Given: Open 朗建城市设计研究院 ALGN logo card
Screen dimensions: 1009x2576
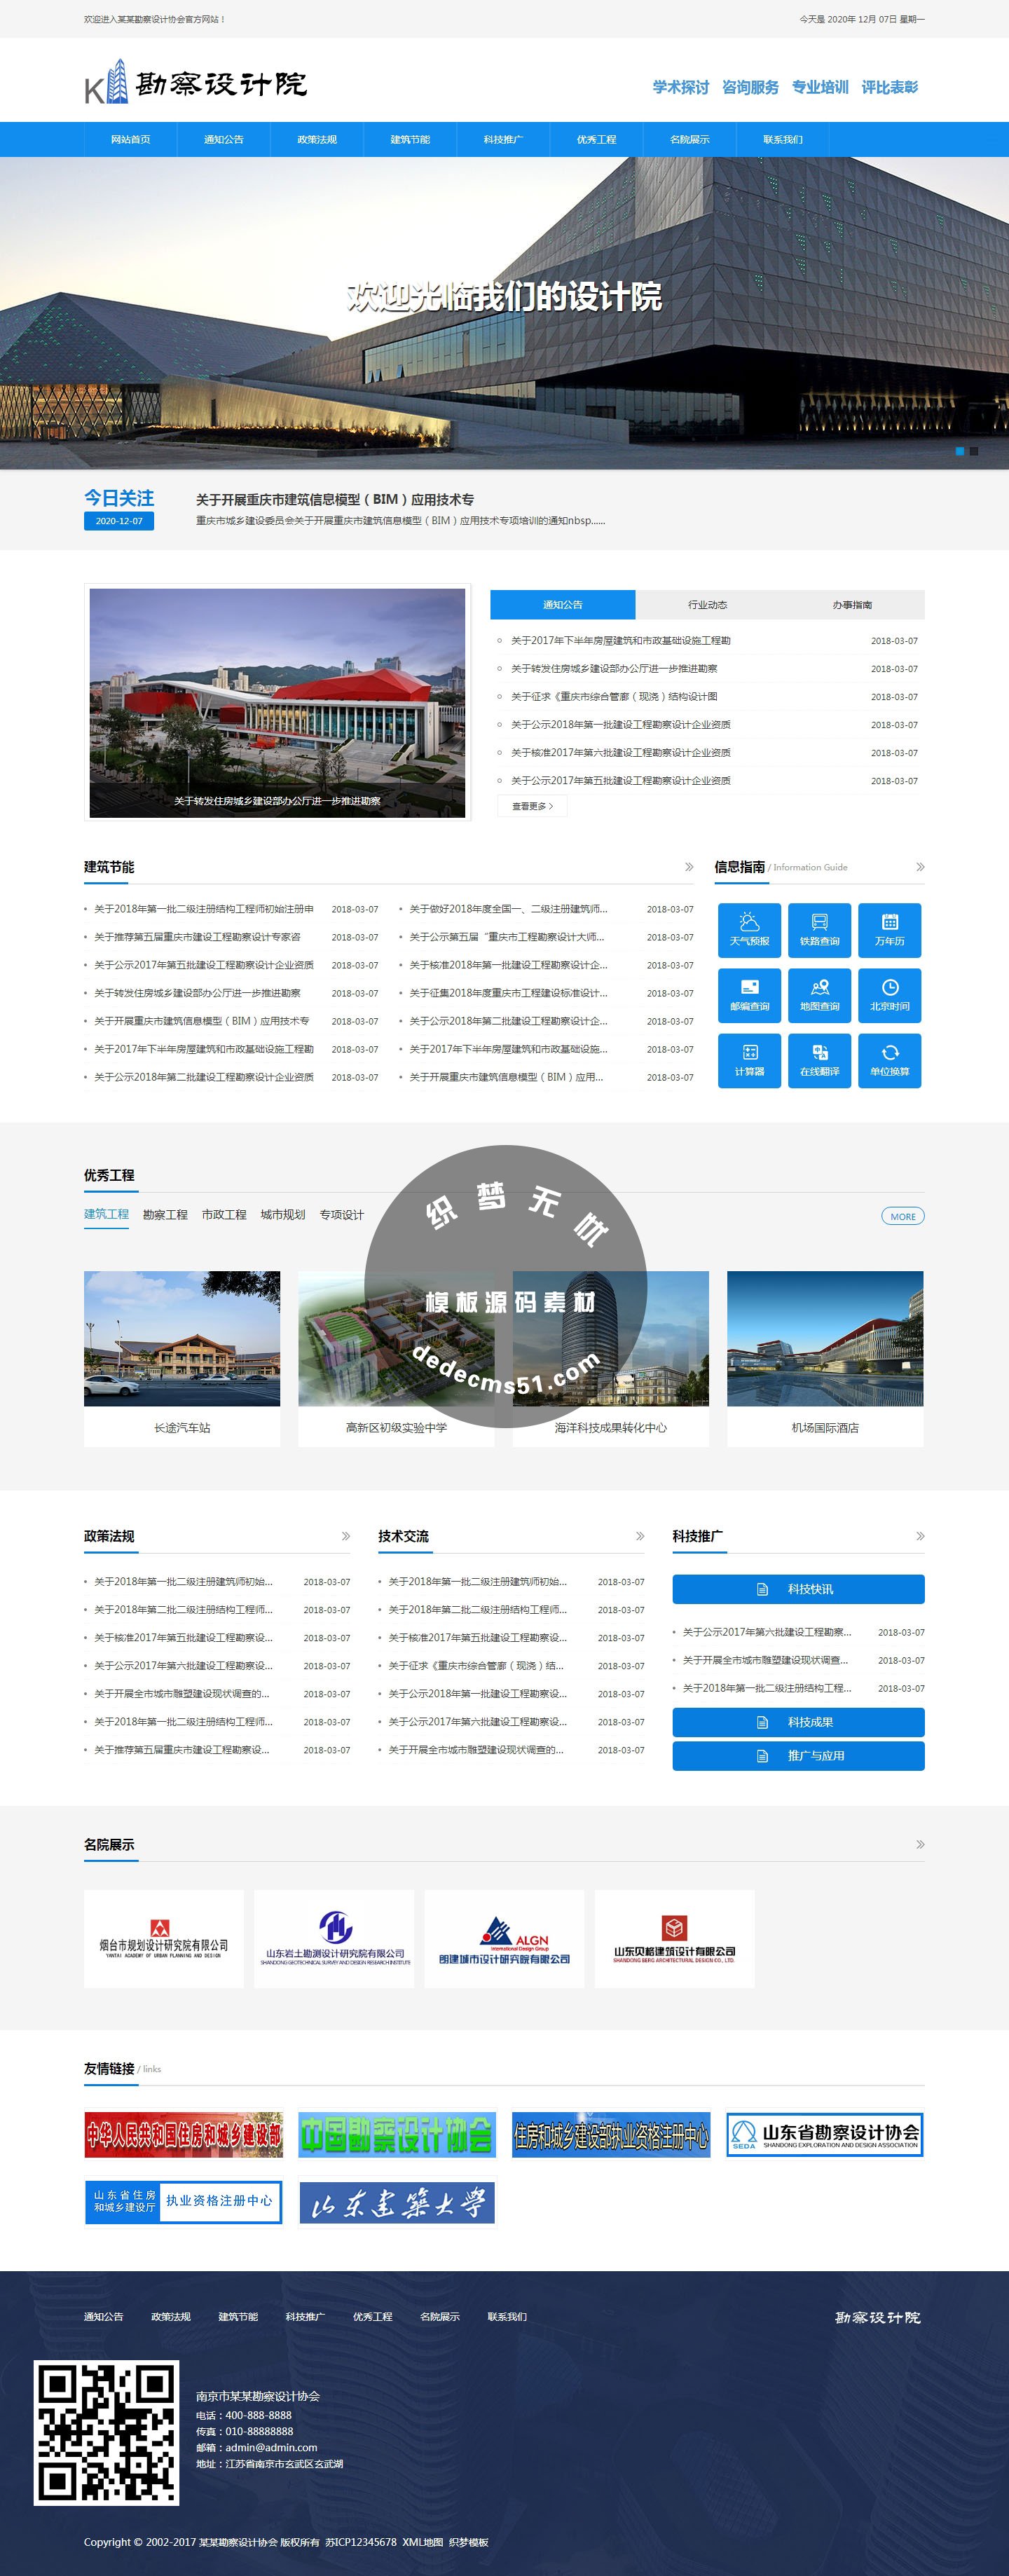Looking at the screenshot, I should coord(504,1938).
